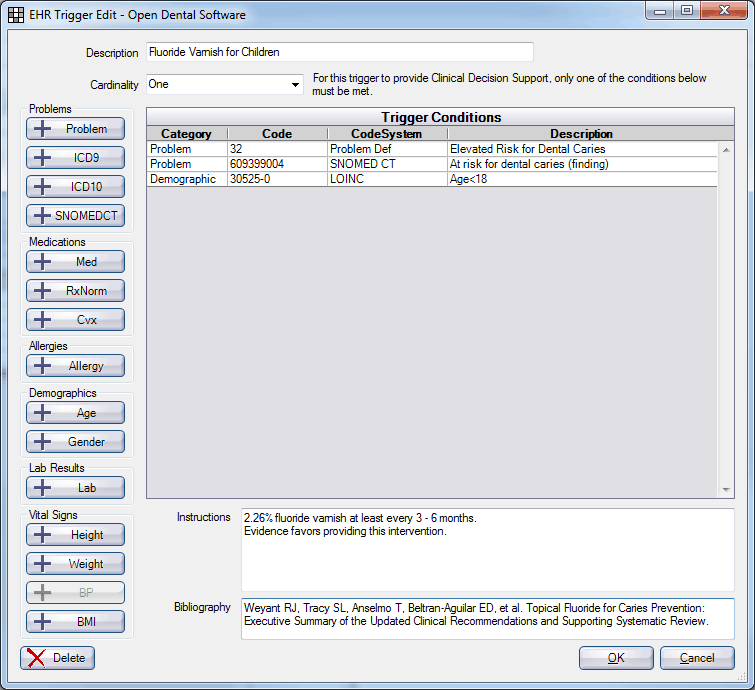Click the grid scrollbar down arrow
Screen dimensions: 755x690
(727, 490)
